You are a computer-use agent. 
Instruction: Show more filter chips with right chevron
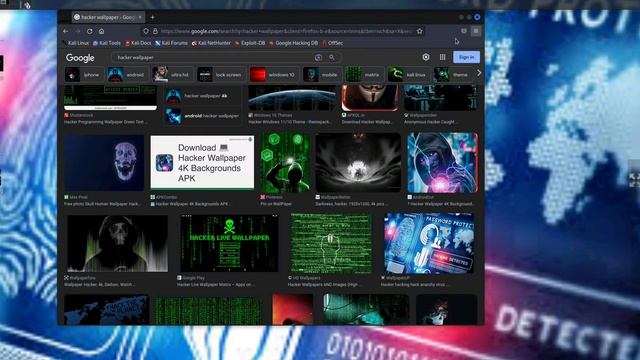(479, 73)
